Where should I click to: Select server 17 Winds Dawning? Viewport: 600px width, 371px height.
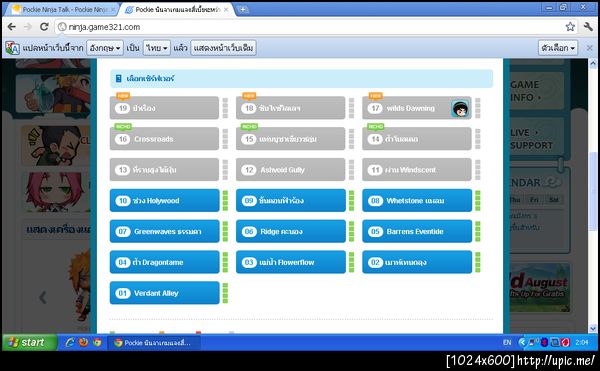tap(417, 108)
